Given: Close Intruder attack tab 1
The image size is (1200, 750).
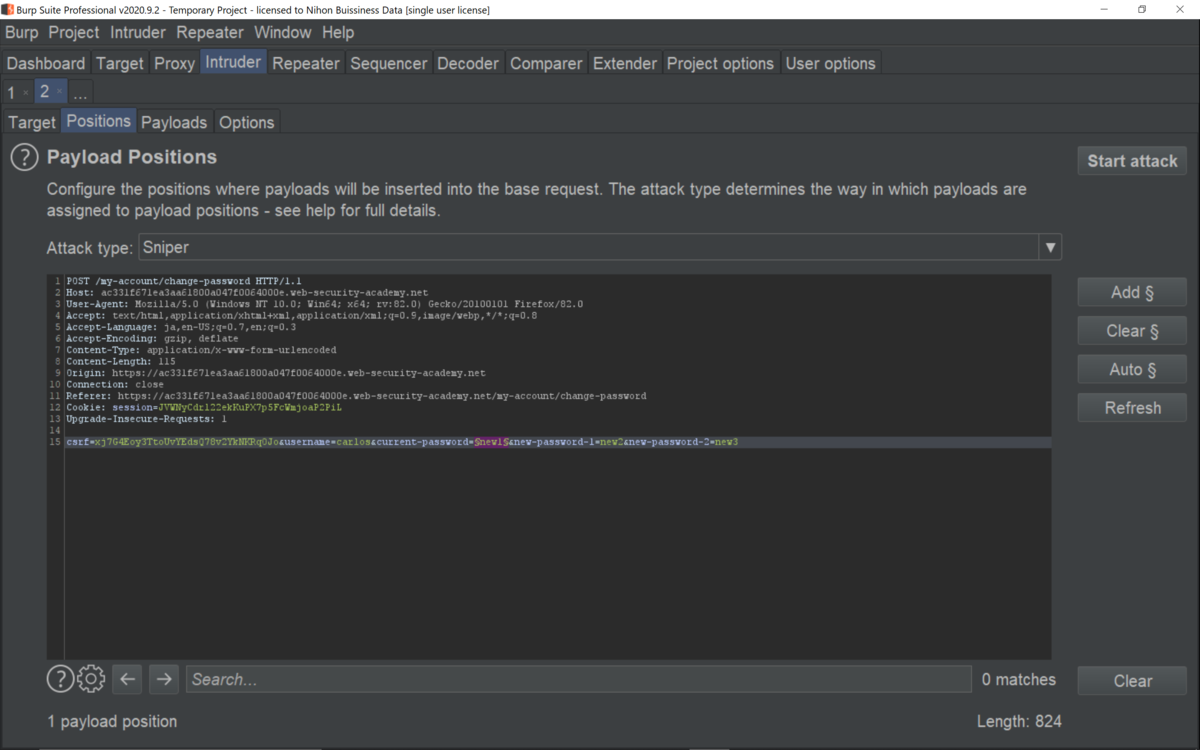Looking at the screenshot, I should tap(26, 92).
